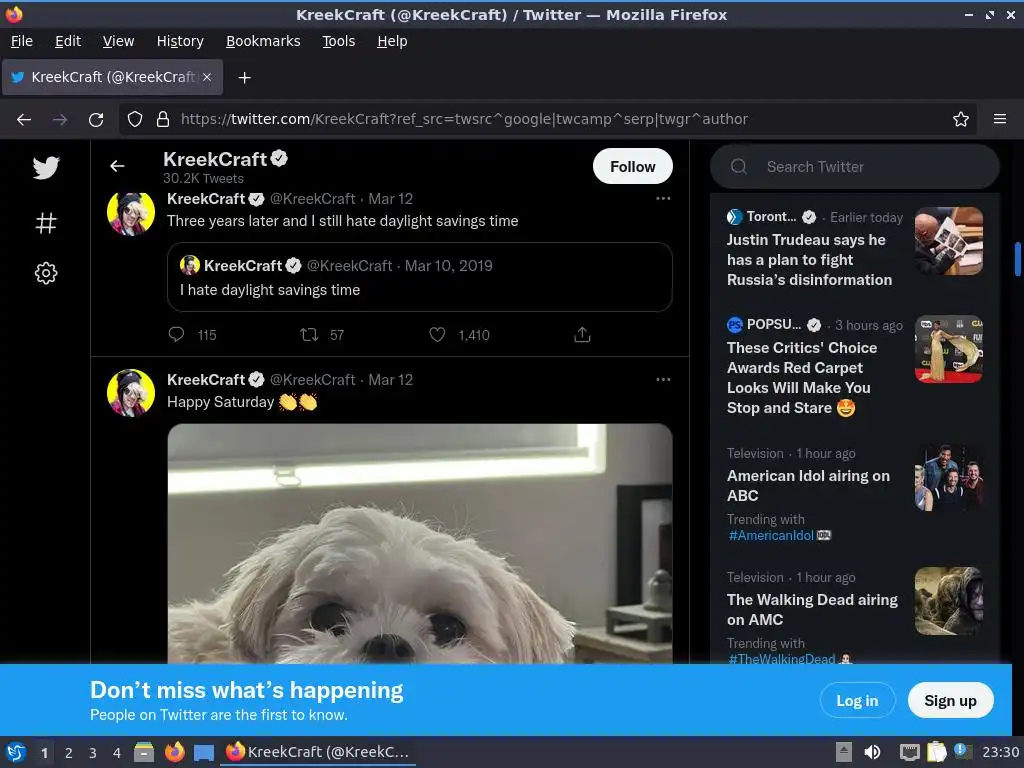Click KreekCraft avatar on daylight savings tweet

pos(131,213)
